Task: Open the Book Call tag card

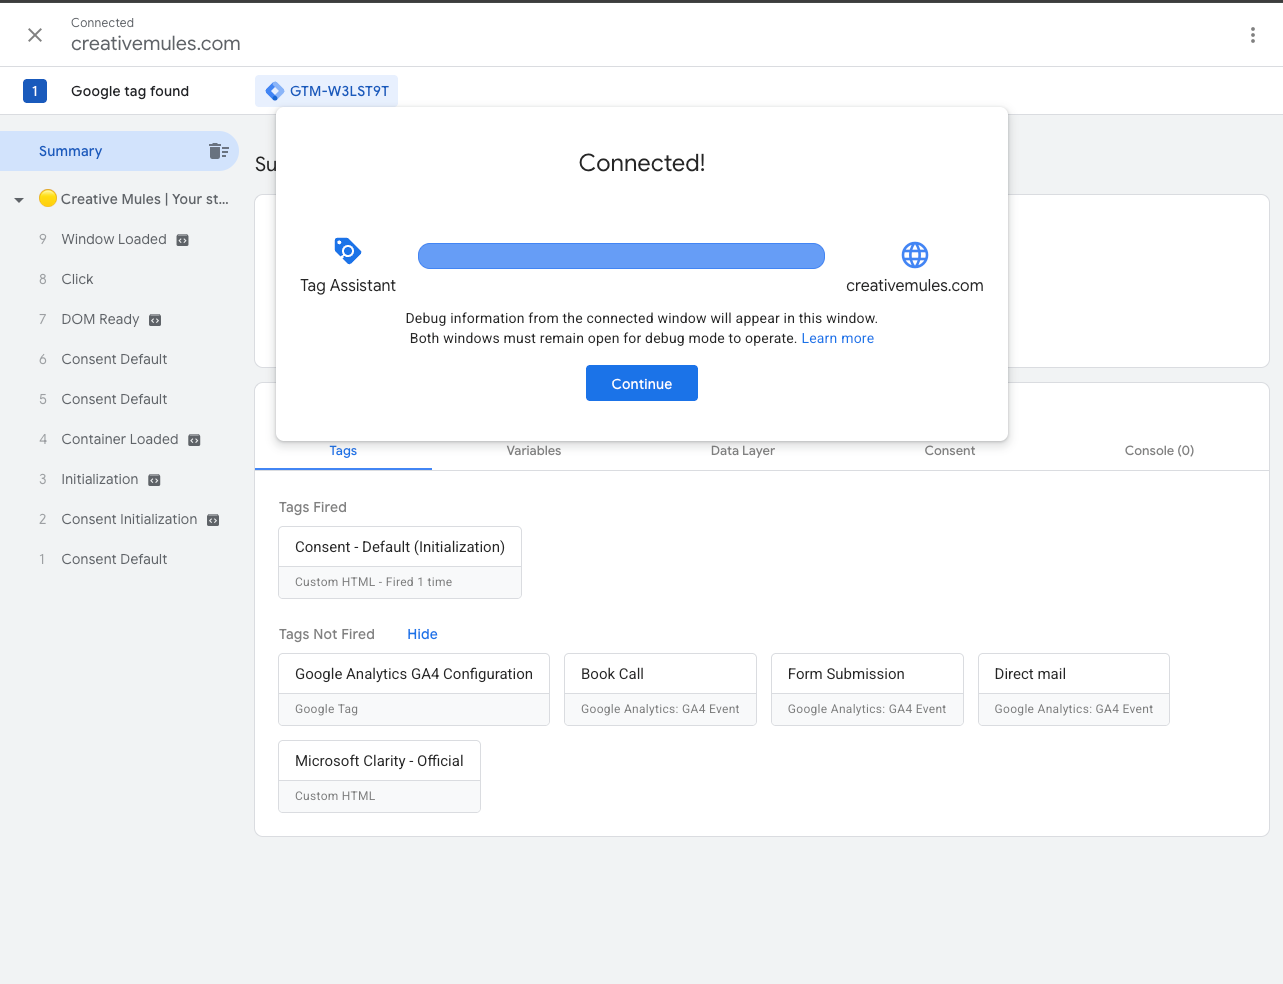Action: coord(660,689)
